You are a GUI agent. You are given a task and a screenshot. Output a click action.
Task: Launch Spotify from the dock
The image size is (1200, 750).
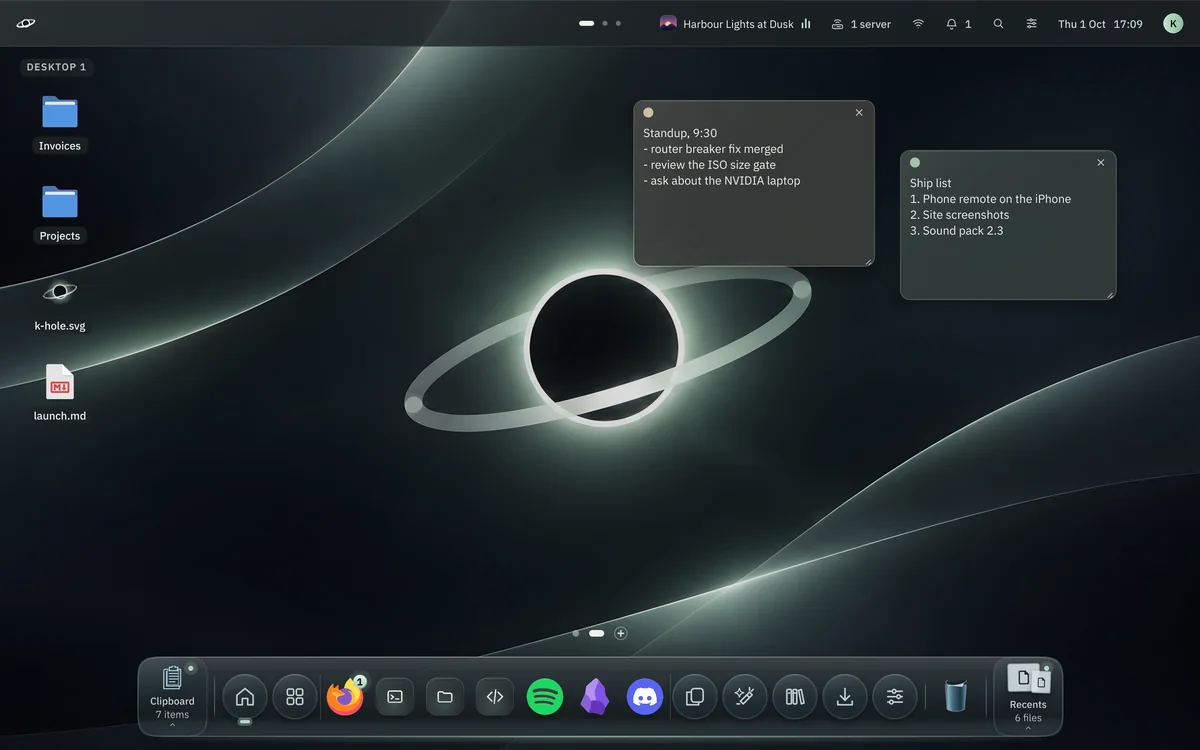[x=545, y=697]
